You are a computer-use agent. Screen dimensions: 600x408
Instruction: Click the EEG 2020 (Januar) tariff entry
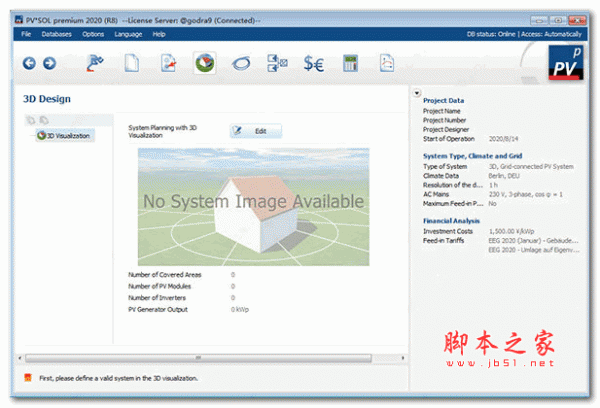[533, 240]
